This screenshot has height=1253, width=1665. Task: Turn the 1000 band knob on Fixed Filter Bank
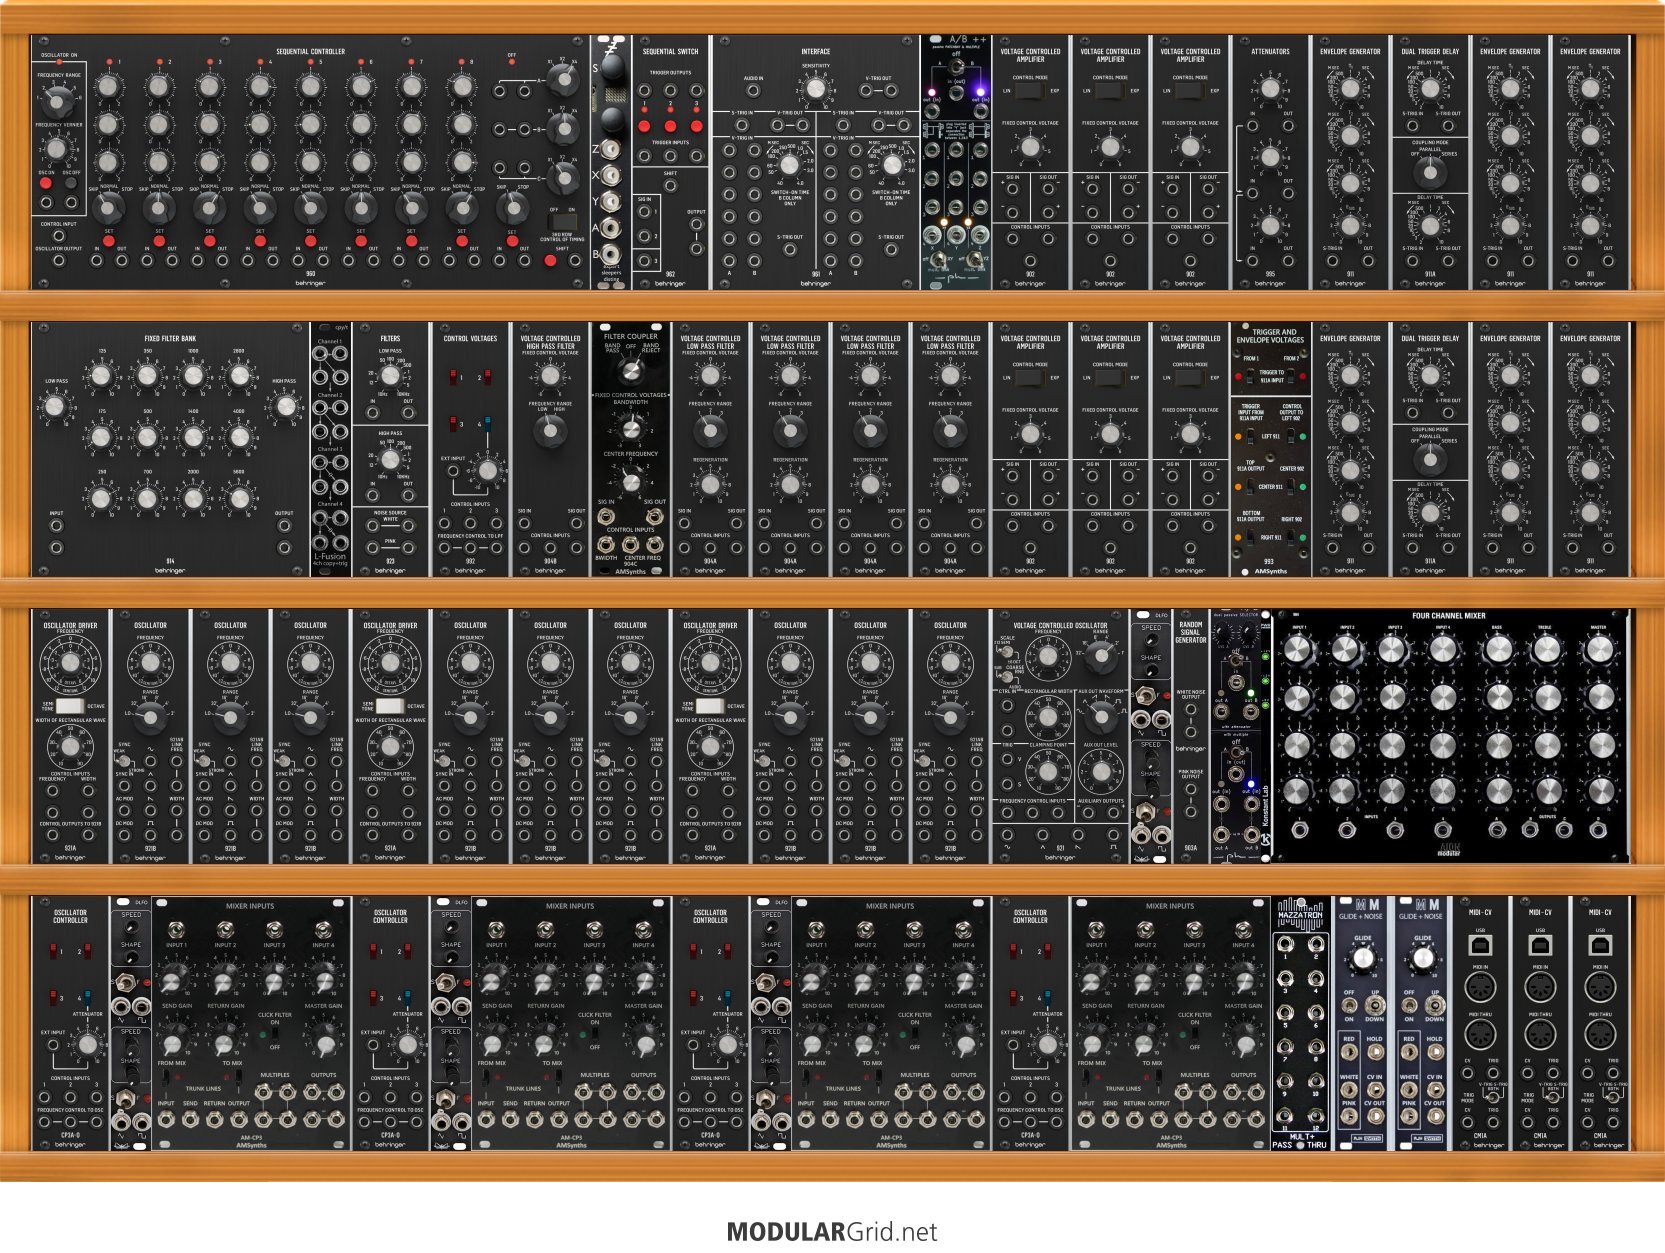coord(193,375)
